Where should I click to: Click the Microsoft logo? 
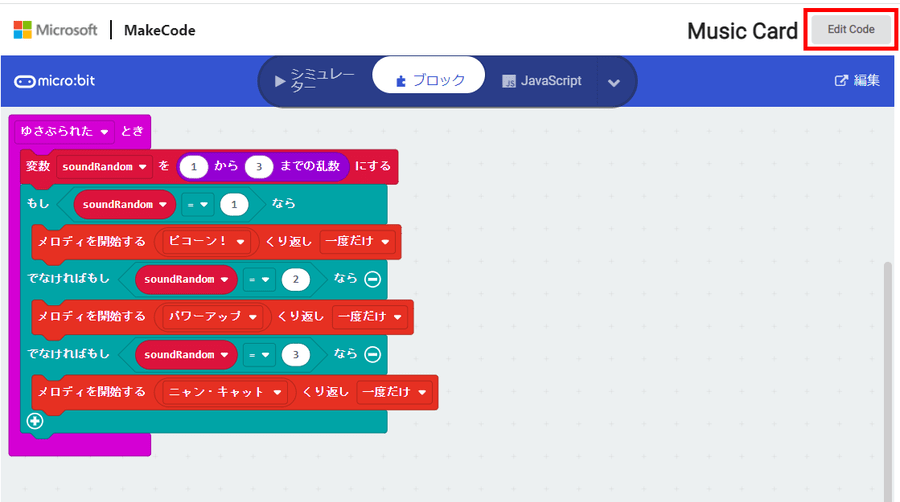pos(56,30)
